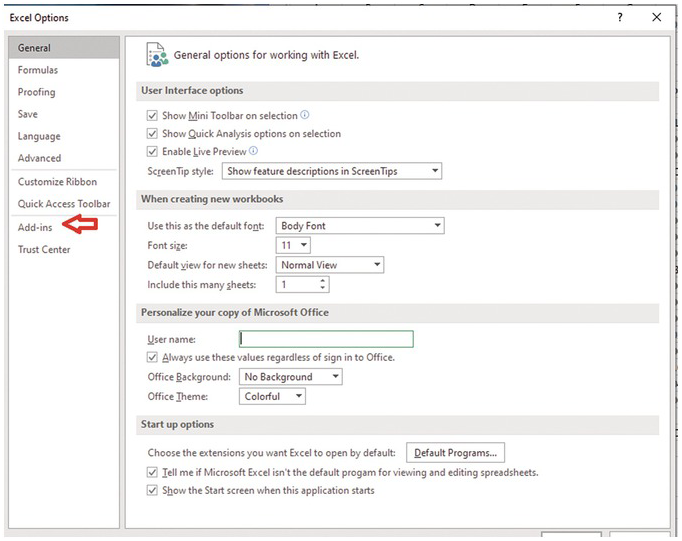This screenshot has width=682, height=541.
Task: Open the Default view for new sheets dropdown
Action: [330, 265]
